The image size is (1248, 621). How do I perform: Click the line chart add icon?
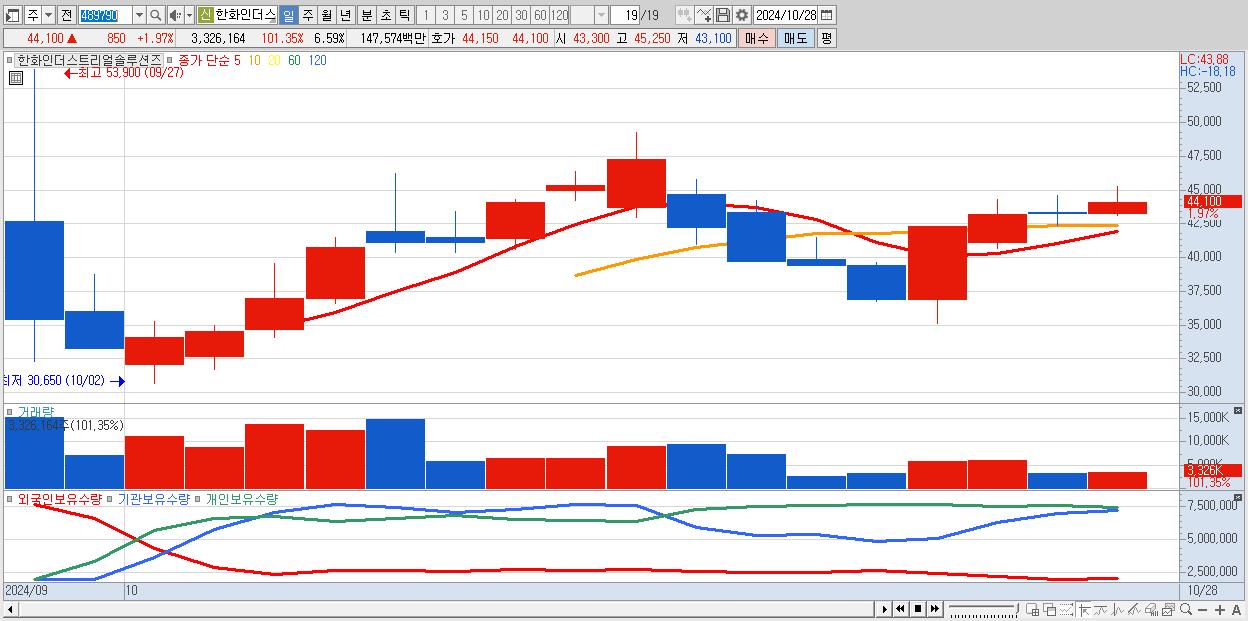[x=704, y=15]
